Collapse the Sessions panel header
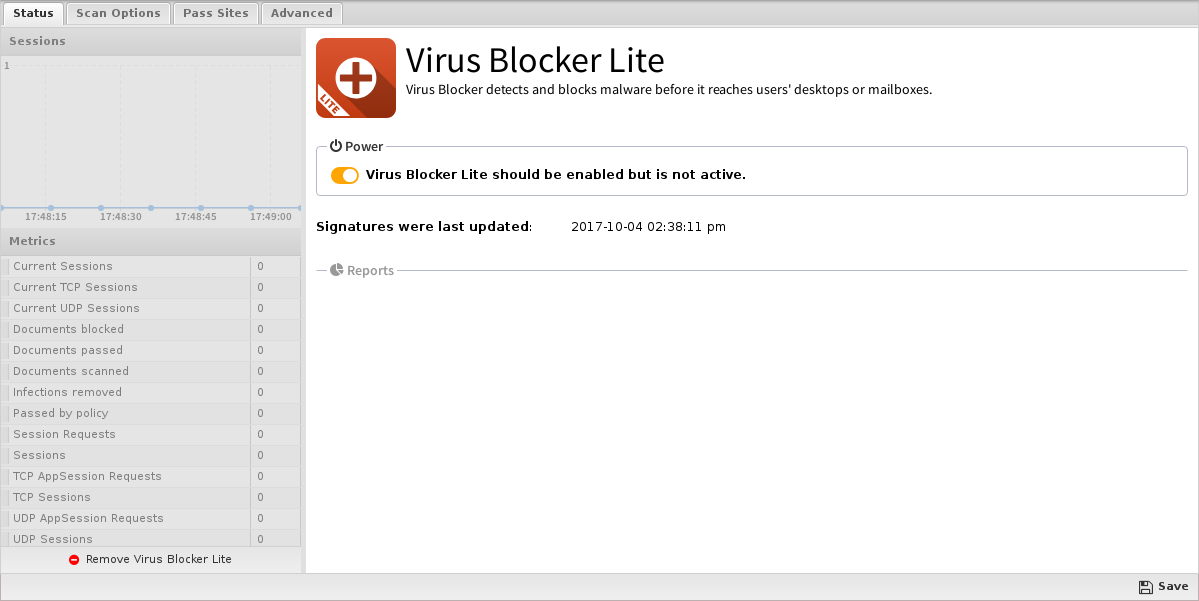Viewport: 1199px width, 601px height. [x=151, y=41]
